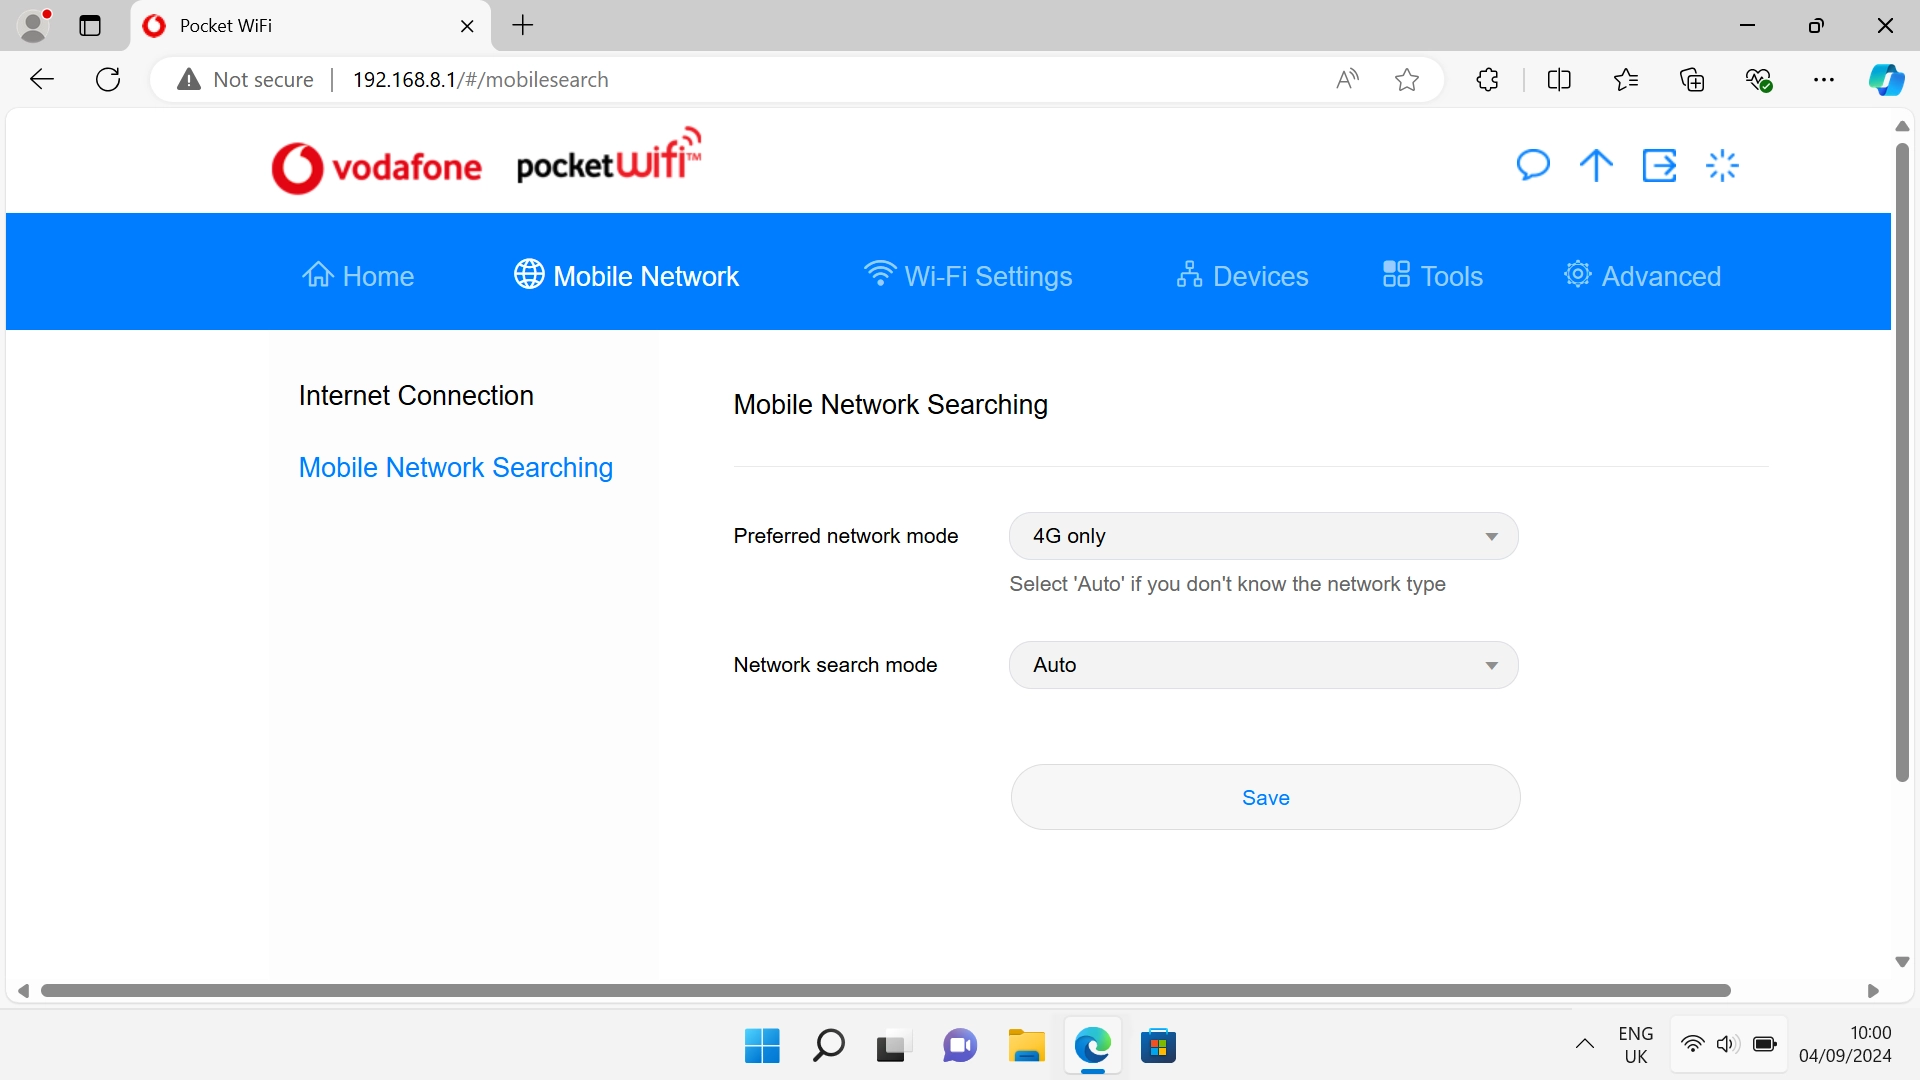Open the SMS messages speech bubble icon
The width and height of the screenshot is (1920, 1080).
coord(1532,165)
